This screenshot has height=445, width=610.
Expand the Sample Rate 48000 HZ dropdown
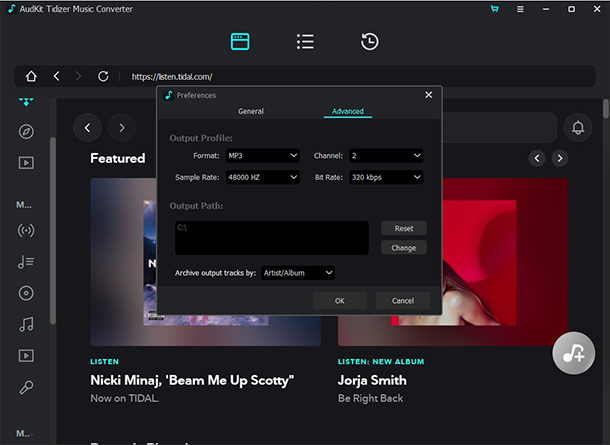(x=263, y=177)
